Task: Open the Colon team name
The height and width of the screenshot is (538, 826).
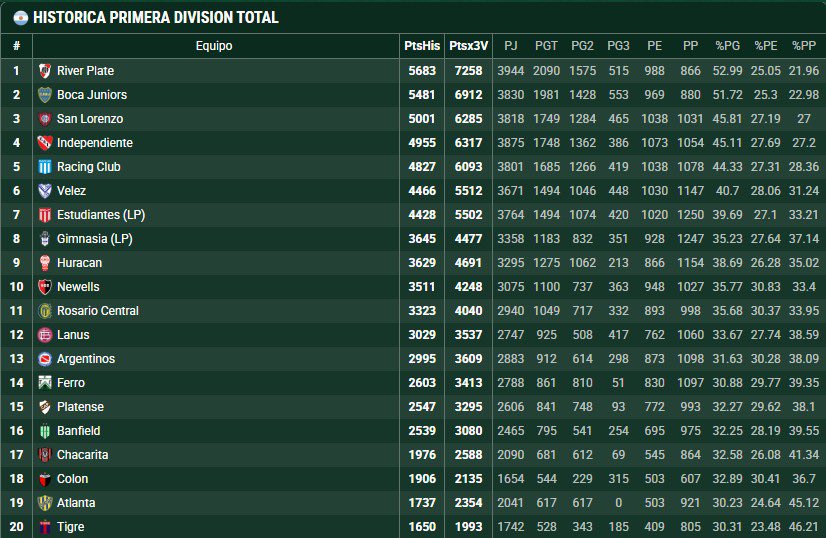Action: (x=72, y=479)
